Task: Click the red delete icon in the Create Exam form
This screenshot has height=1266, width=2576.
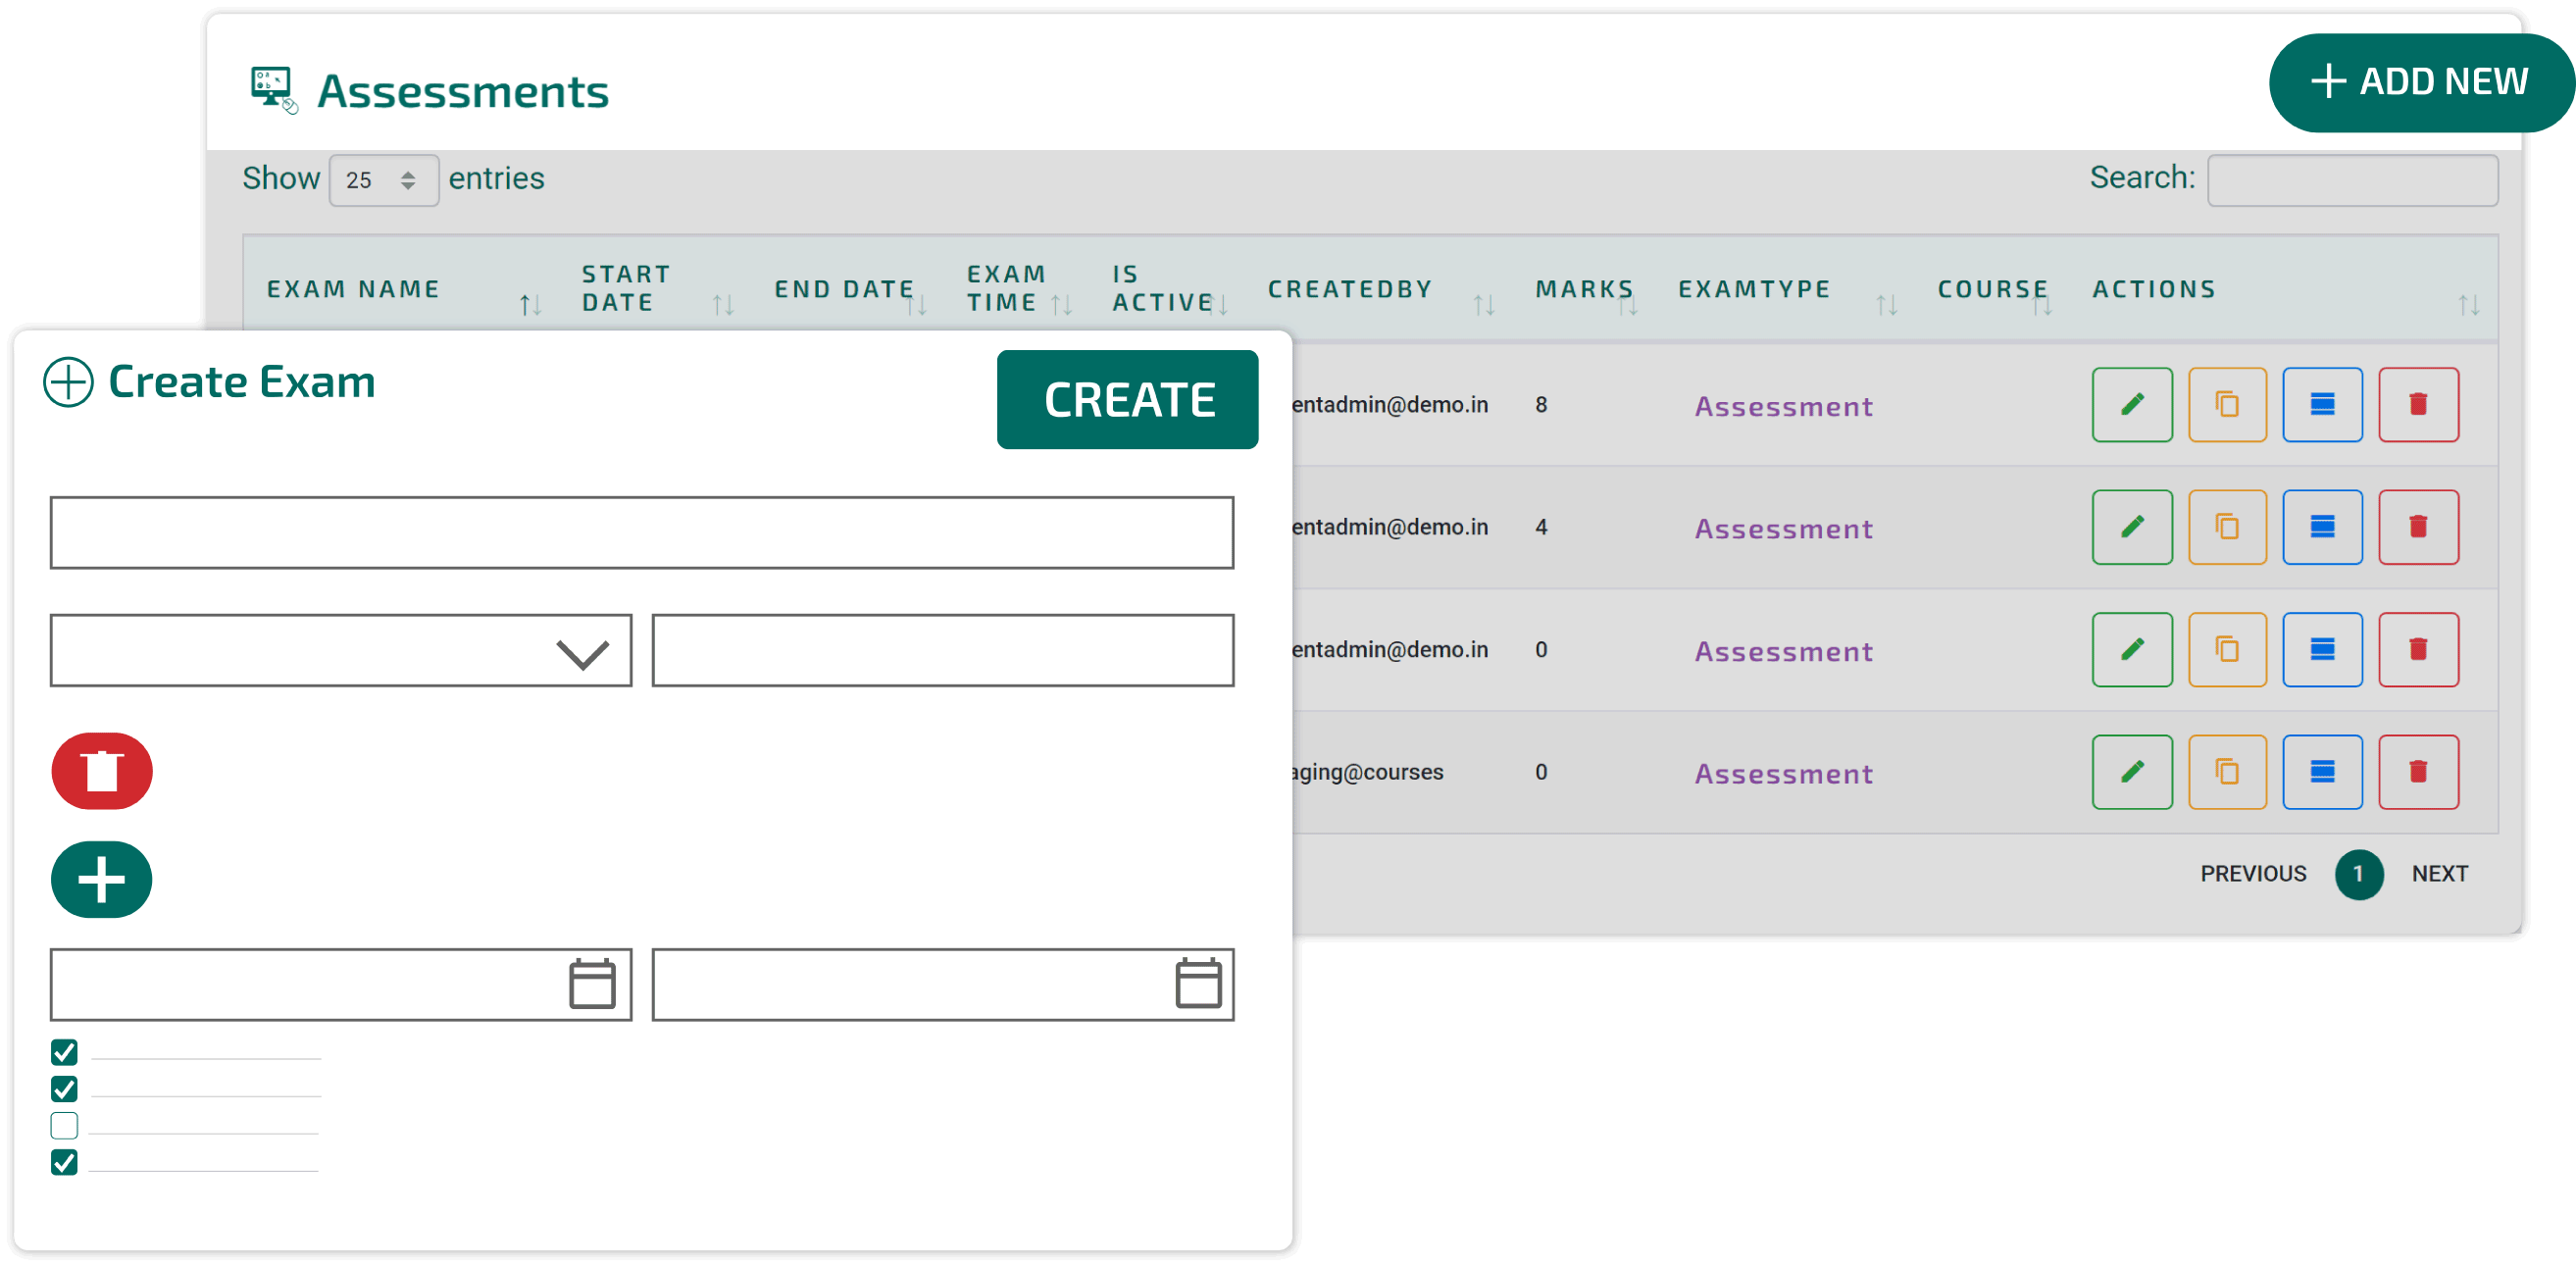Action: [x=101, y=770]
